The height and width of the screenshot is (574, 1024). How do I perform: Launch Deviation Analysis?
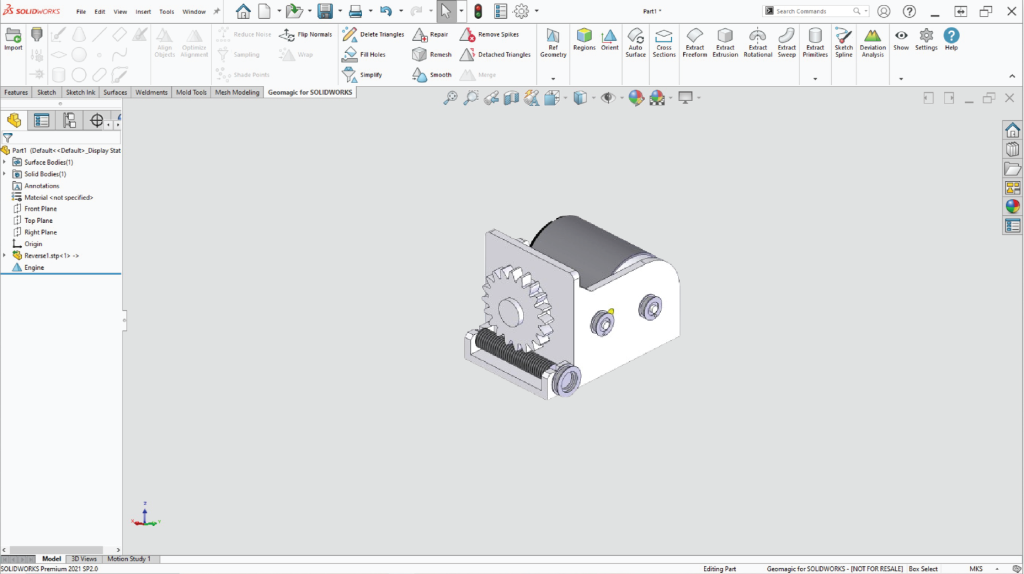(x=872, y=40)
